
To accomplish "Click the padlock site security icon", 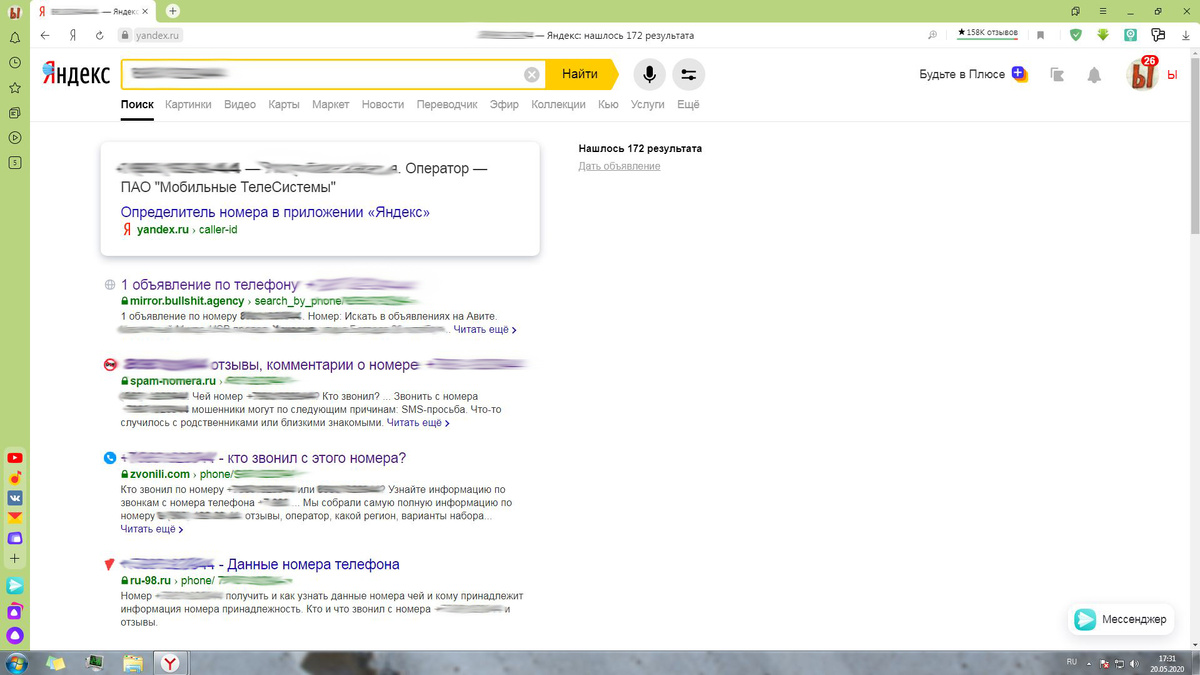I will pyautogui.click(x=125, y=35).
